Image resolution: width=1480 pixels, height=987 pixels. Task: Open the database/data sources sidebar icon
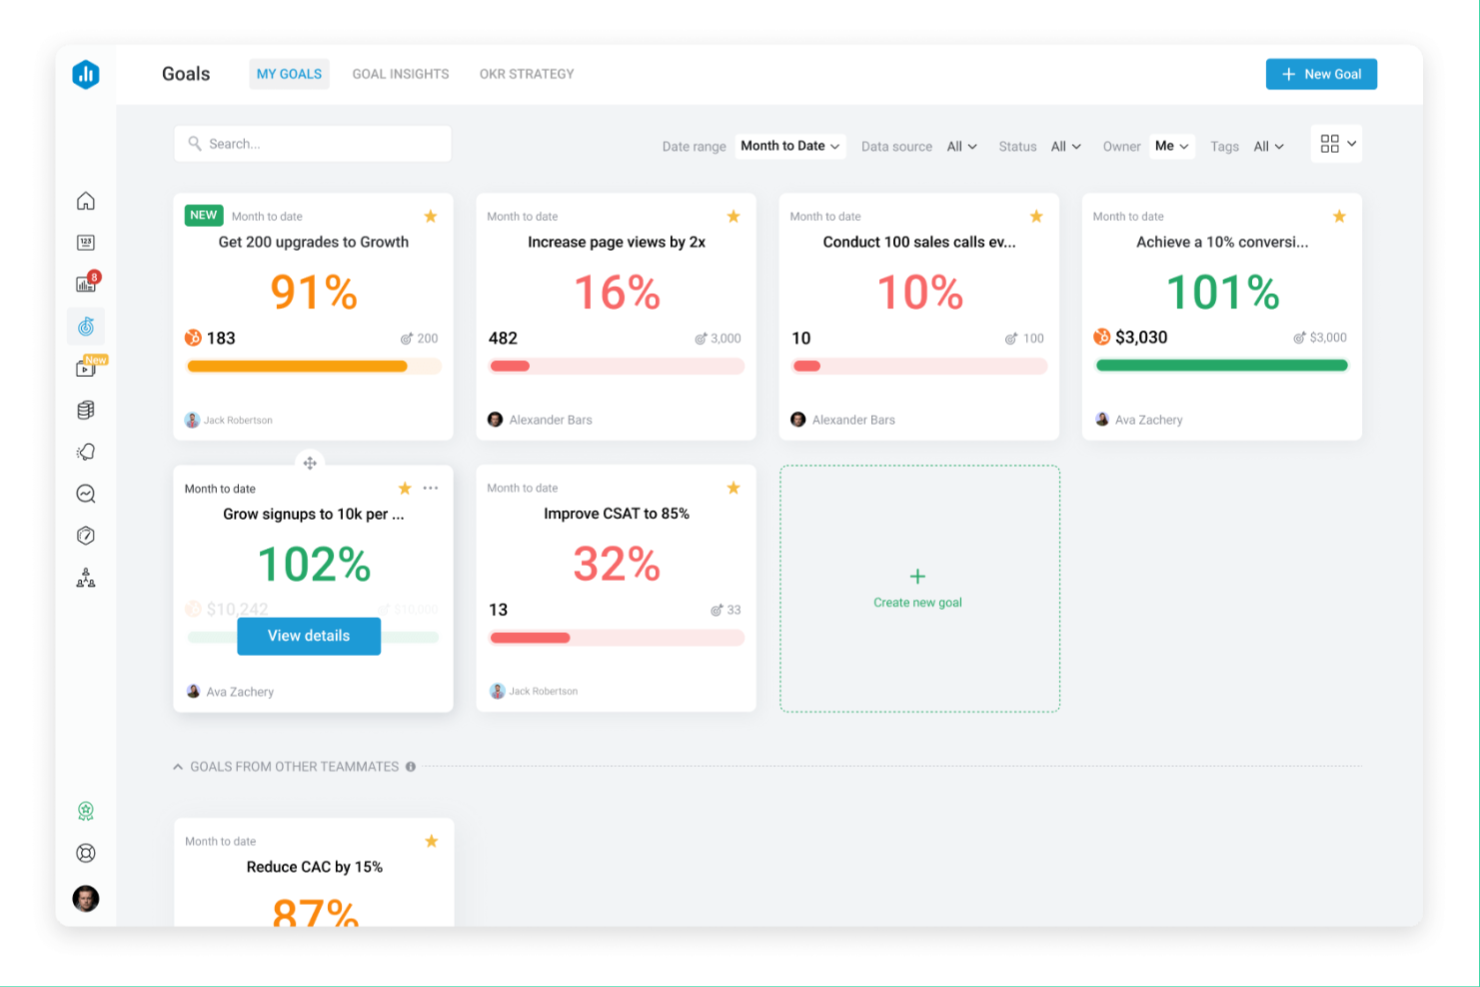coord(86,408)
